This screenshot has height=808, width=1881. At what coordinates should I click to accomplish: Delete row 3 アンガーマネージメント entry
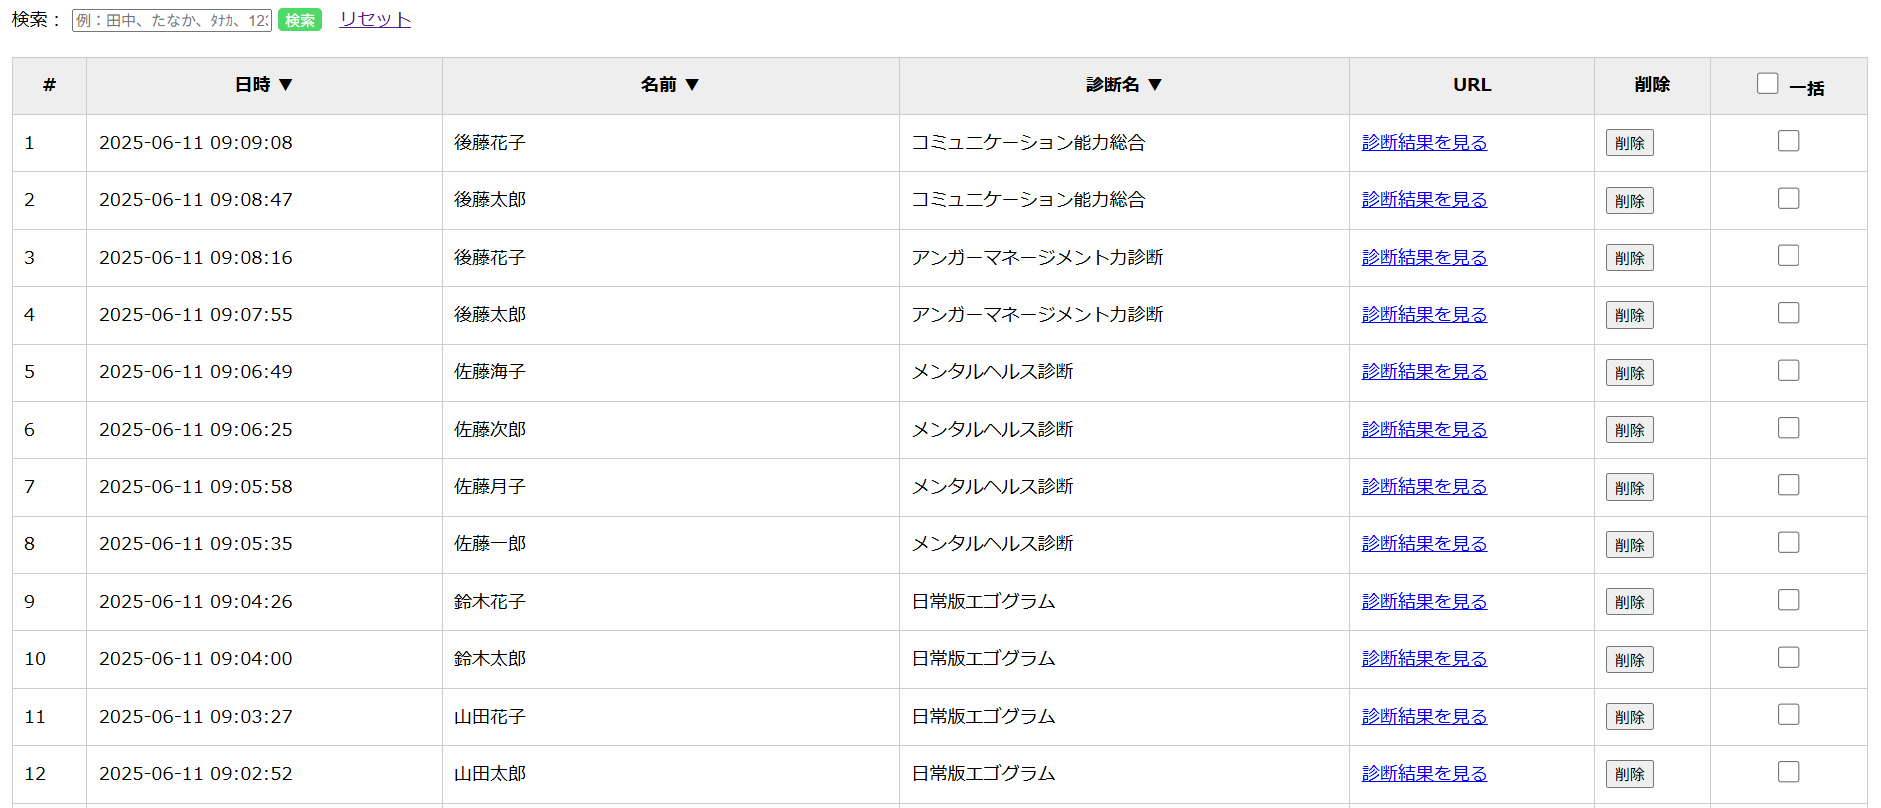click(1629, 258)
